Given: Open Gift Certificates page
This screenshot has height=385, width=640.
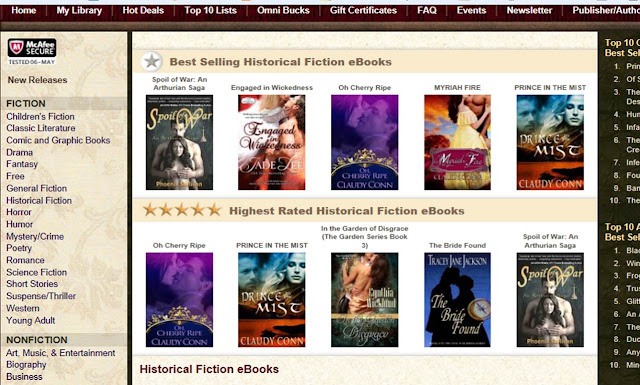Looking at the screenshot, I should tap(363, 10).
